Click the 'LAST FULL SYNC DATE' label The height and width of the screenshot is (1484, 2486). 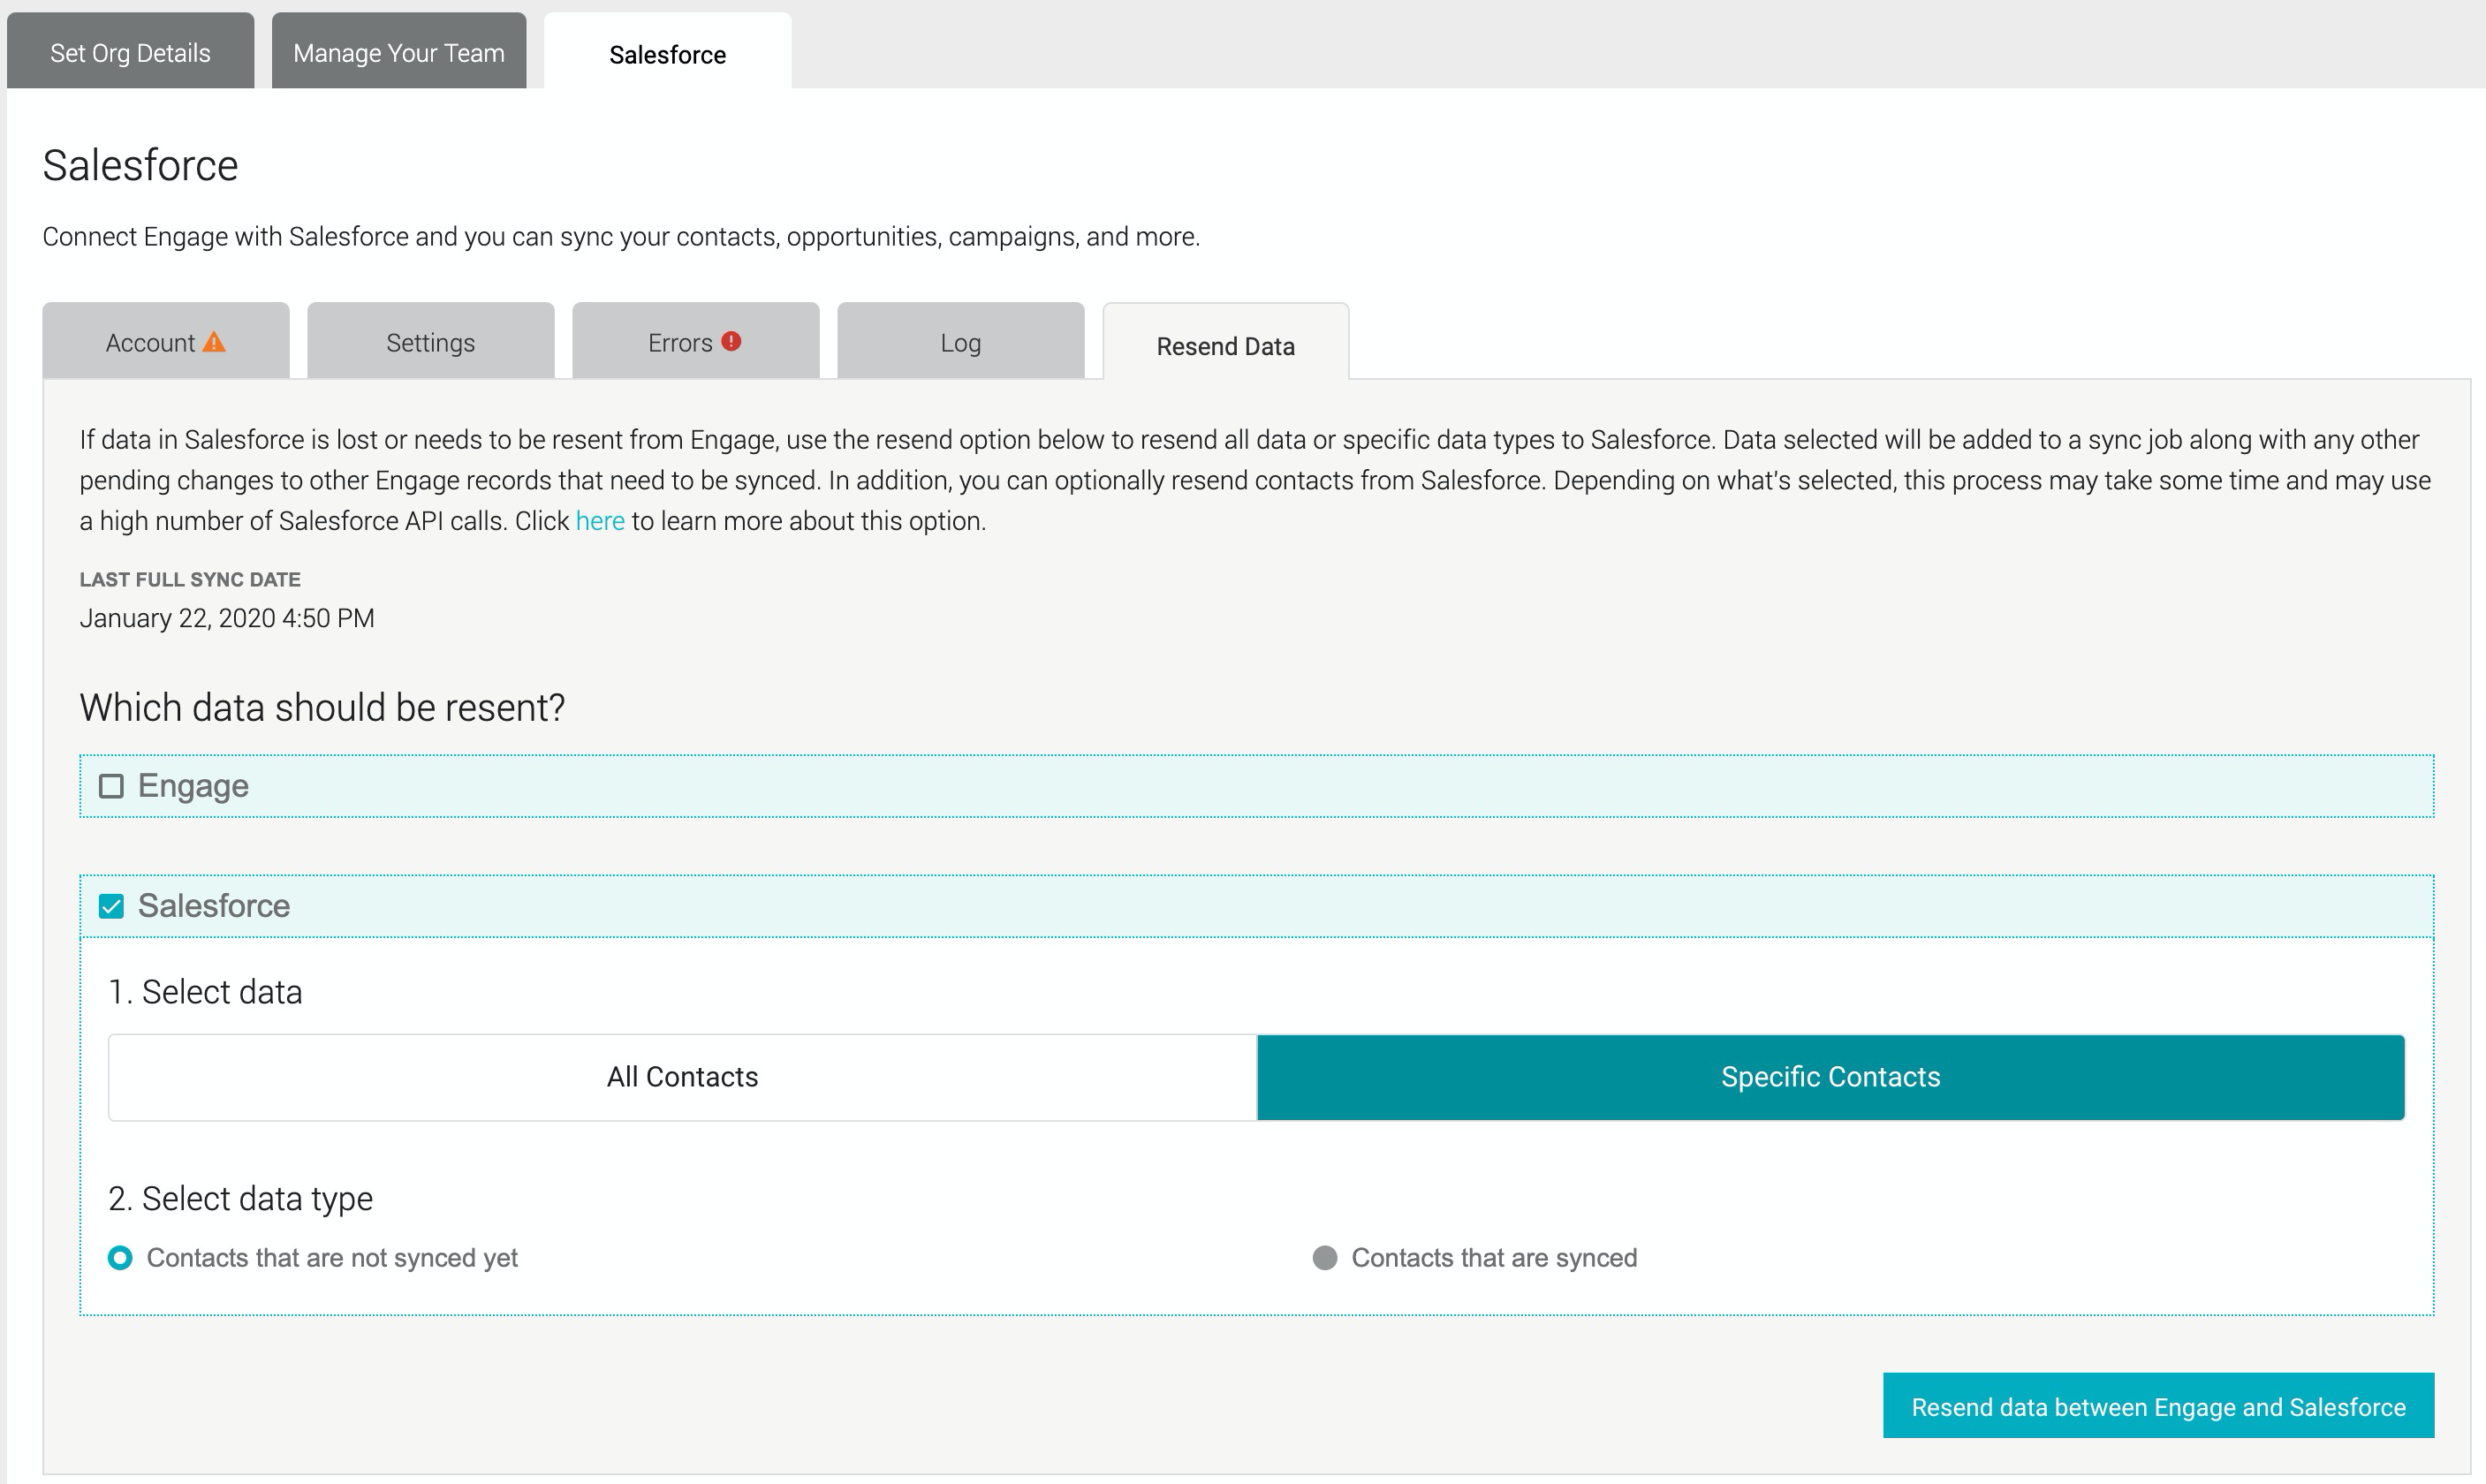coord(190,580)
